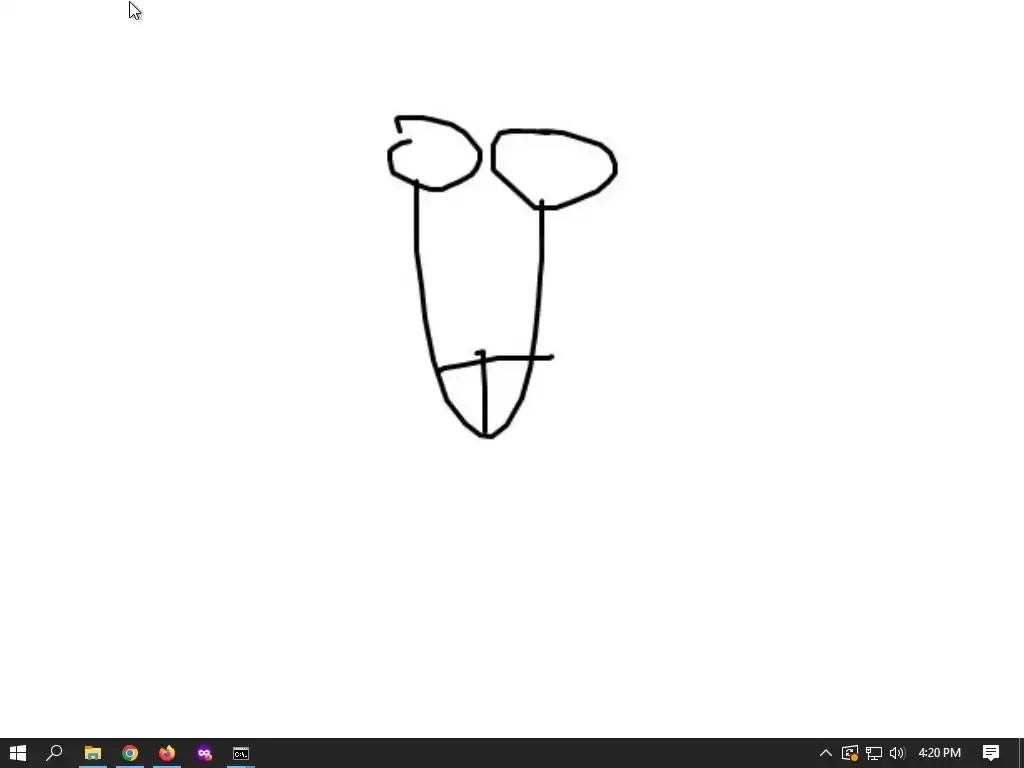
Task: Open the network status tray icon
Action: click(874, 753)
